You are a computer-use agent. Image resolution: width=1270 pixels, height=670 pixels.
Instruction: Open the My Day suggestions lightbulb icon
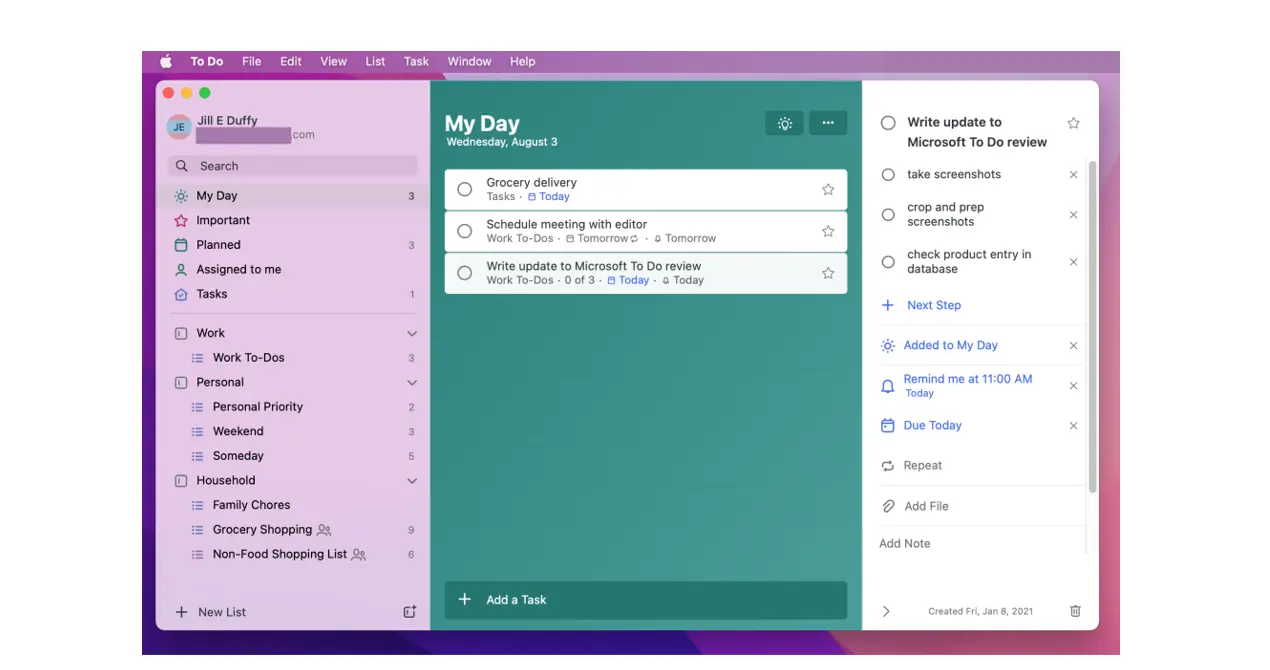[784, 123]
